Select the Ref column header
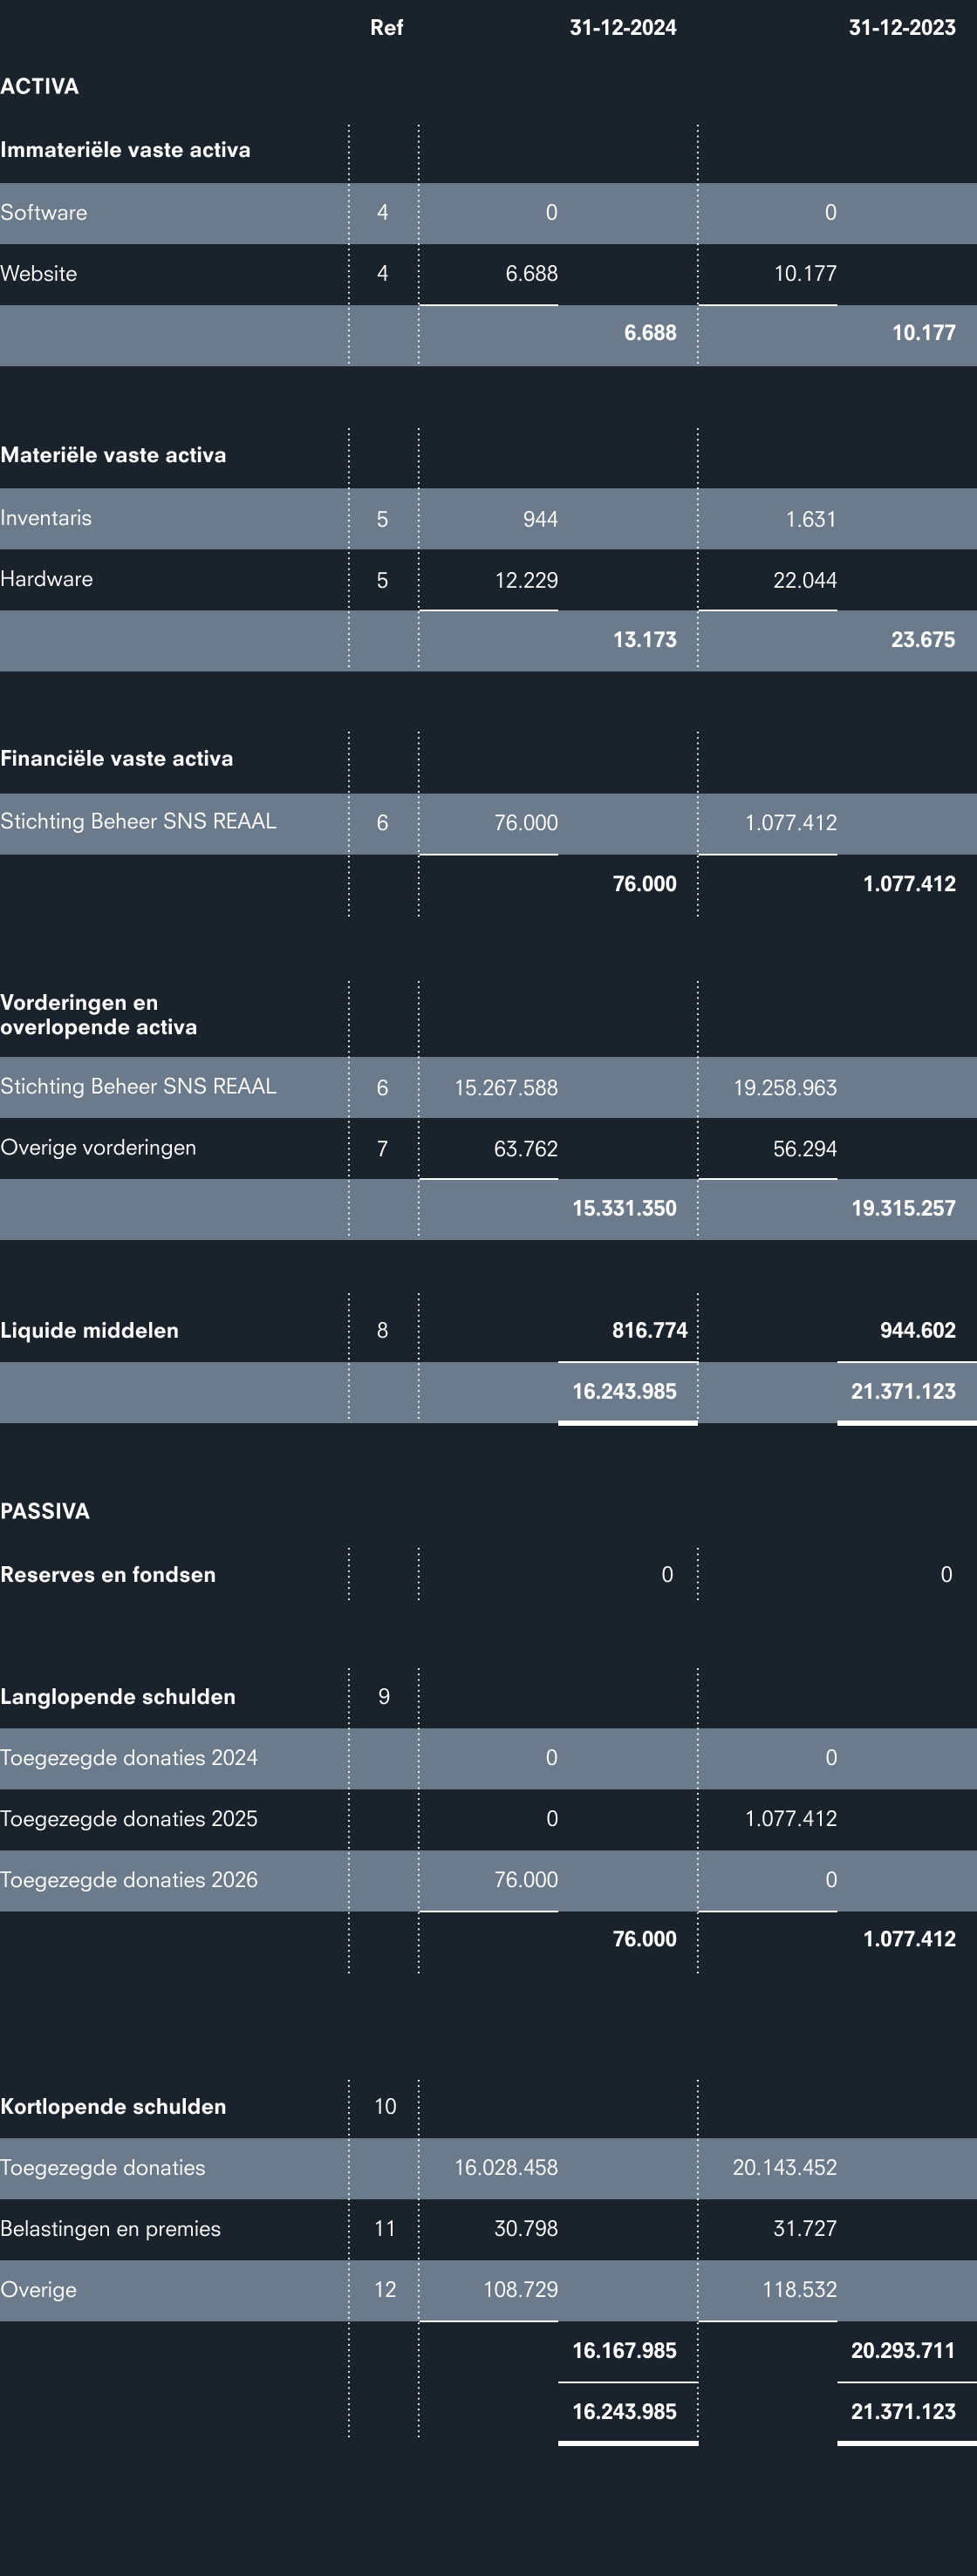 click(386, 28)
